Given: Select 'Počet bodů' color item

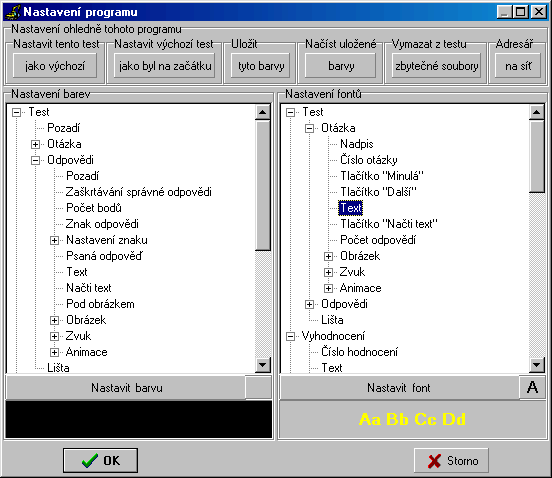Looking at the screenshot, I should tap(94, 208).
